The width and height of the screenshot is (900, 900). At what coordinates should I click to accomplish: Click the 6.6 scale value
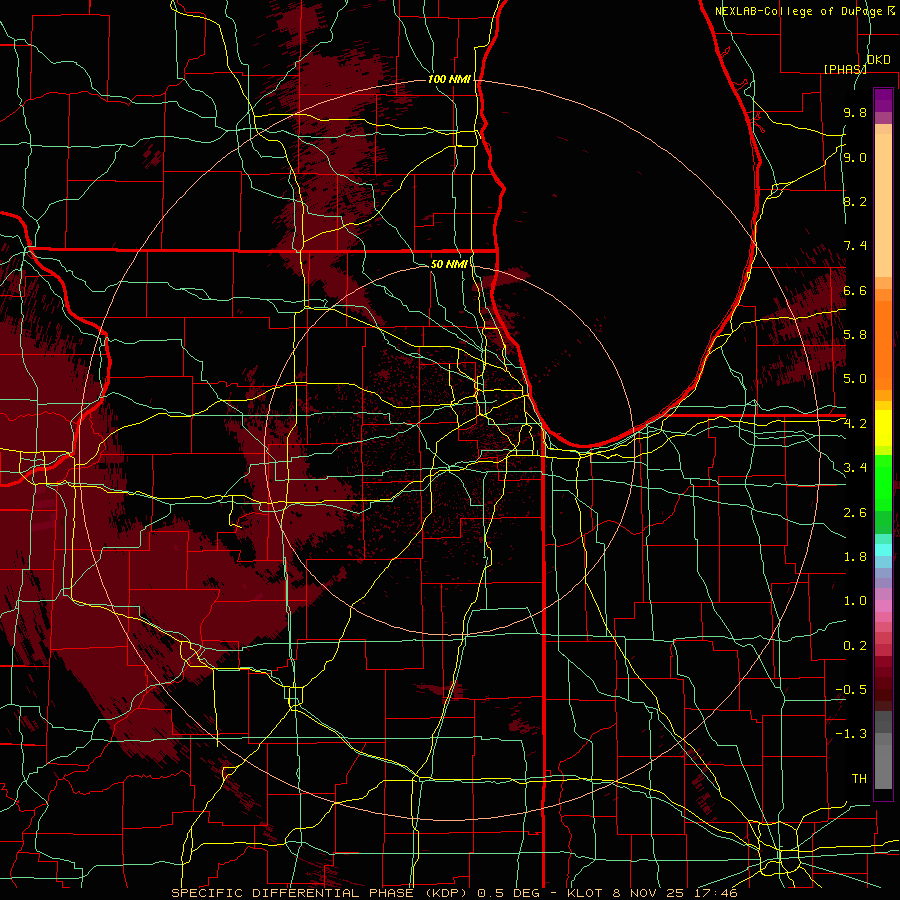pos(855,290)
